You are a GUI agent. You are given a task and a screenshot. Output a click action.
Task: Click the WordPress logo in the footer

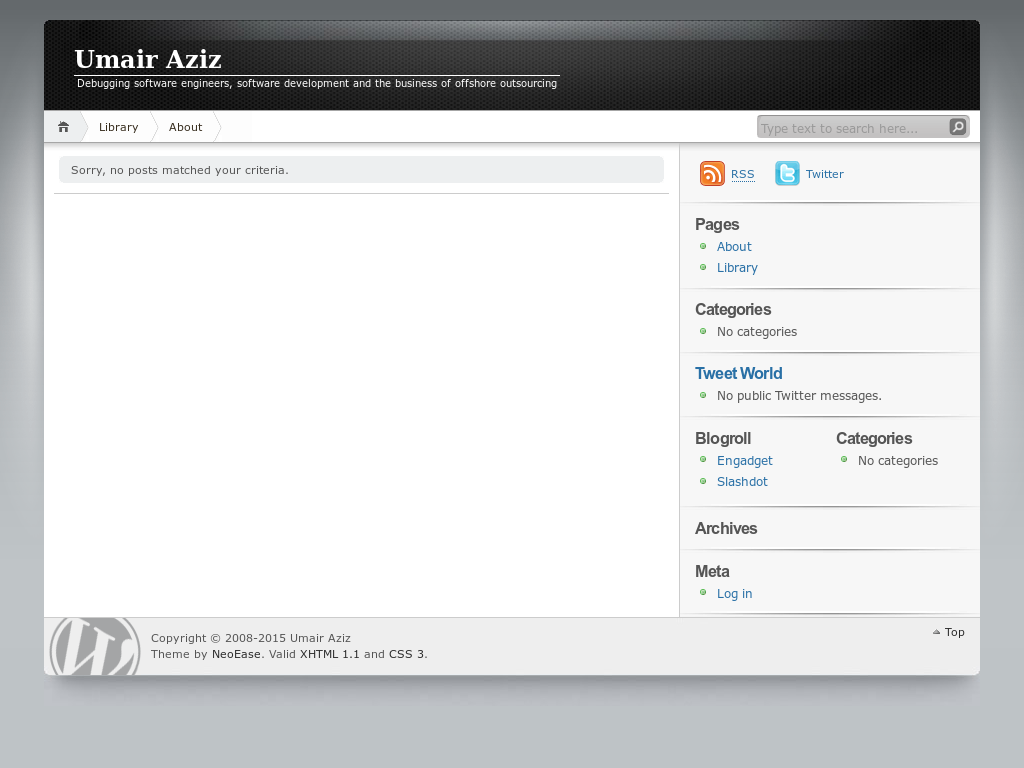point(93,646)
